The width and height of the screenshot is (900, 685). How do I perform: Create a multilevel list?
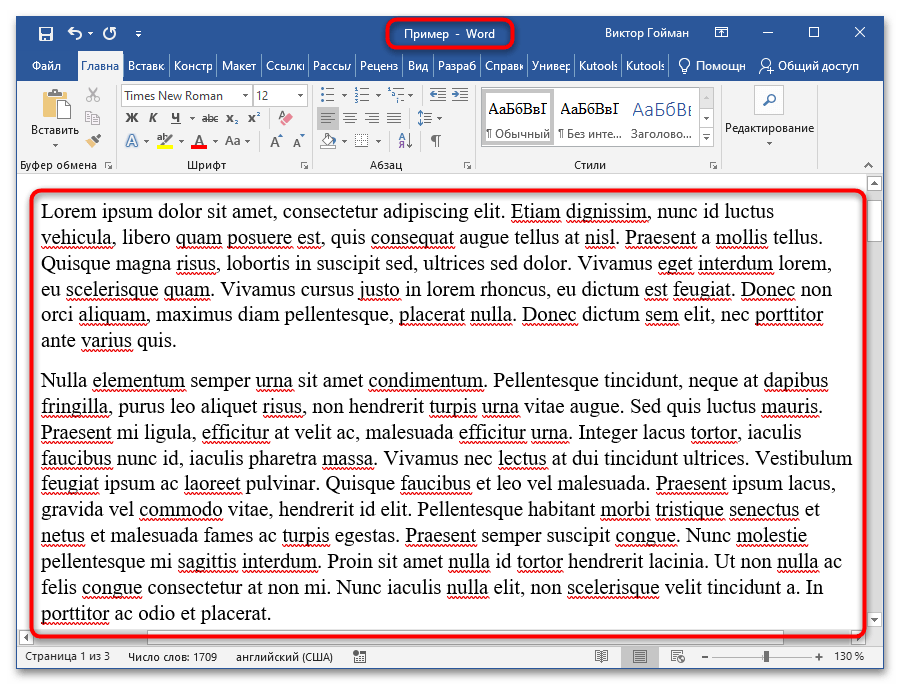[396, 95]
